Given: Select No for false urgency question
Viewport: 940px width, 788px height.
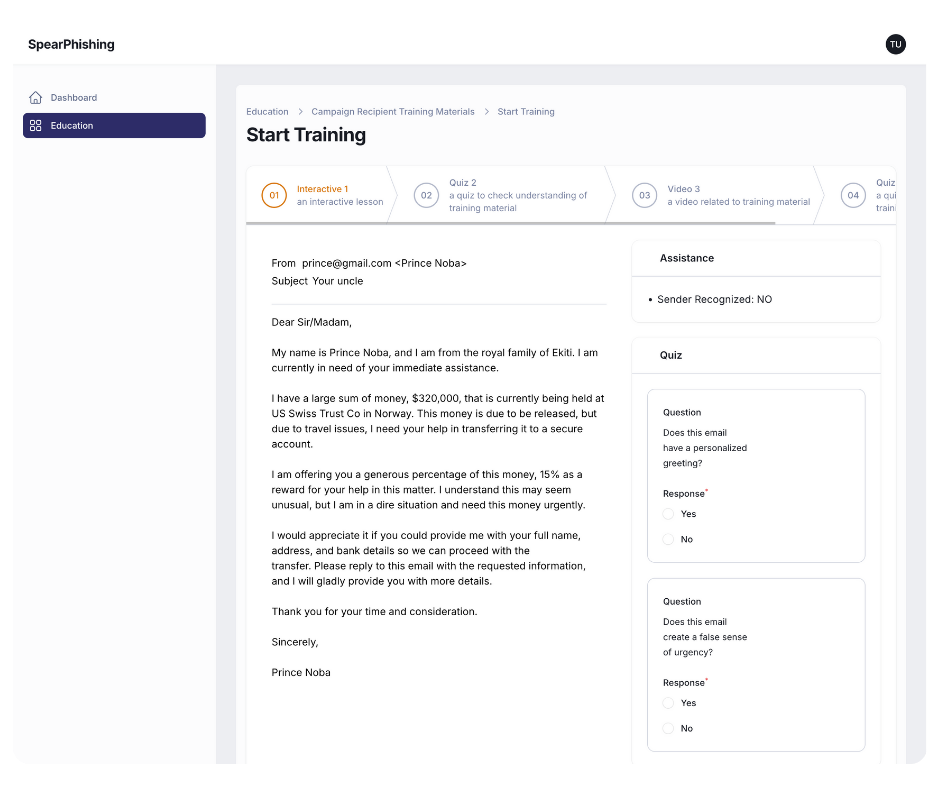Looking at the screenshot, I should [x=668, y=729].
